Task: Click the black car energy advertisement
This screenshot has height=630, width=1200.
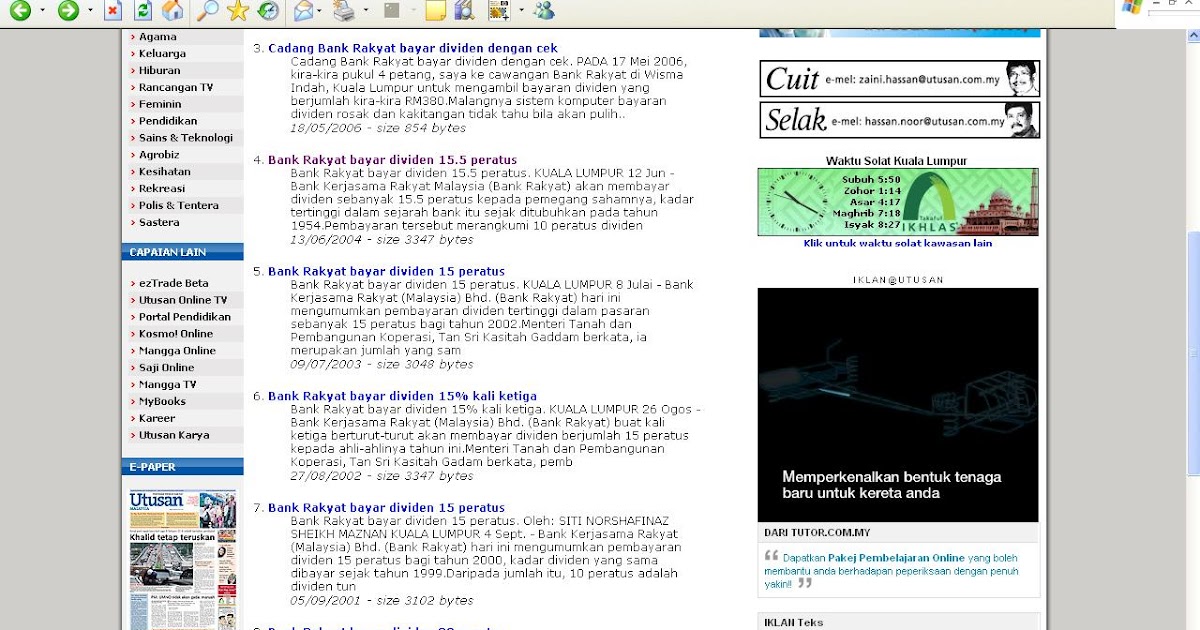Action: (898, 405)
